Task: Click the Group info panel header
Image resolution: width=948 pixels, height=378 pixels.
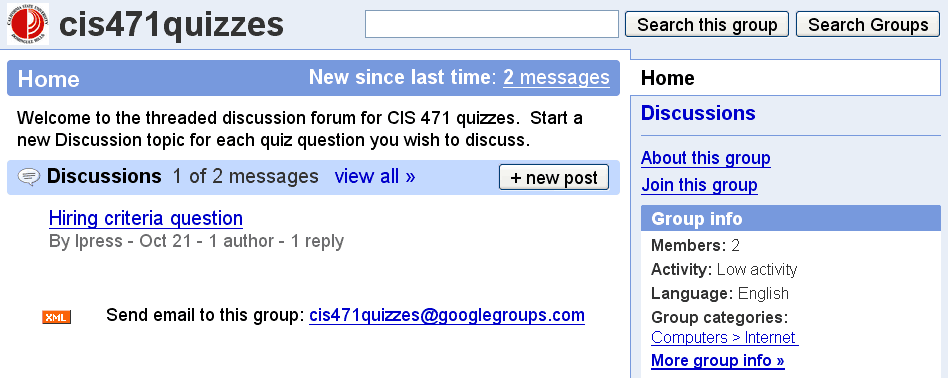Action: coord(791,218)
